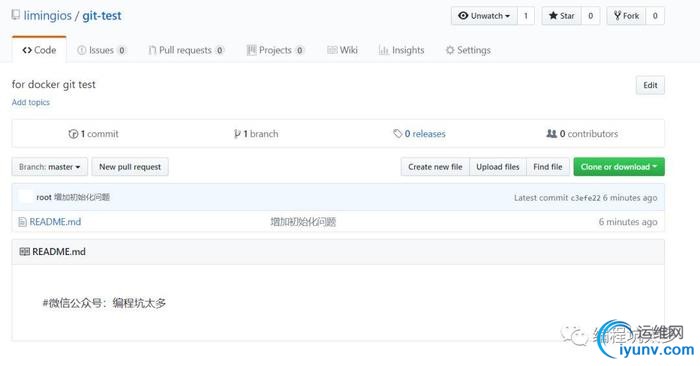Image resolution: width=700 pixels, height=366 pixels.
Task: Go to the Projects tab
Action: click(x=275, y=50)
